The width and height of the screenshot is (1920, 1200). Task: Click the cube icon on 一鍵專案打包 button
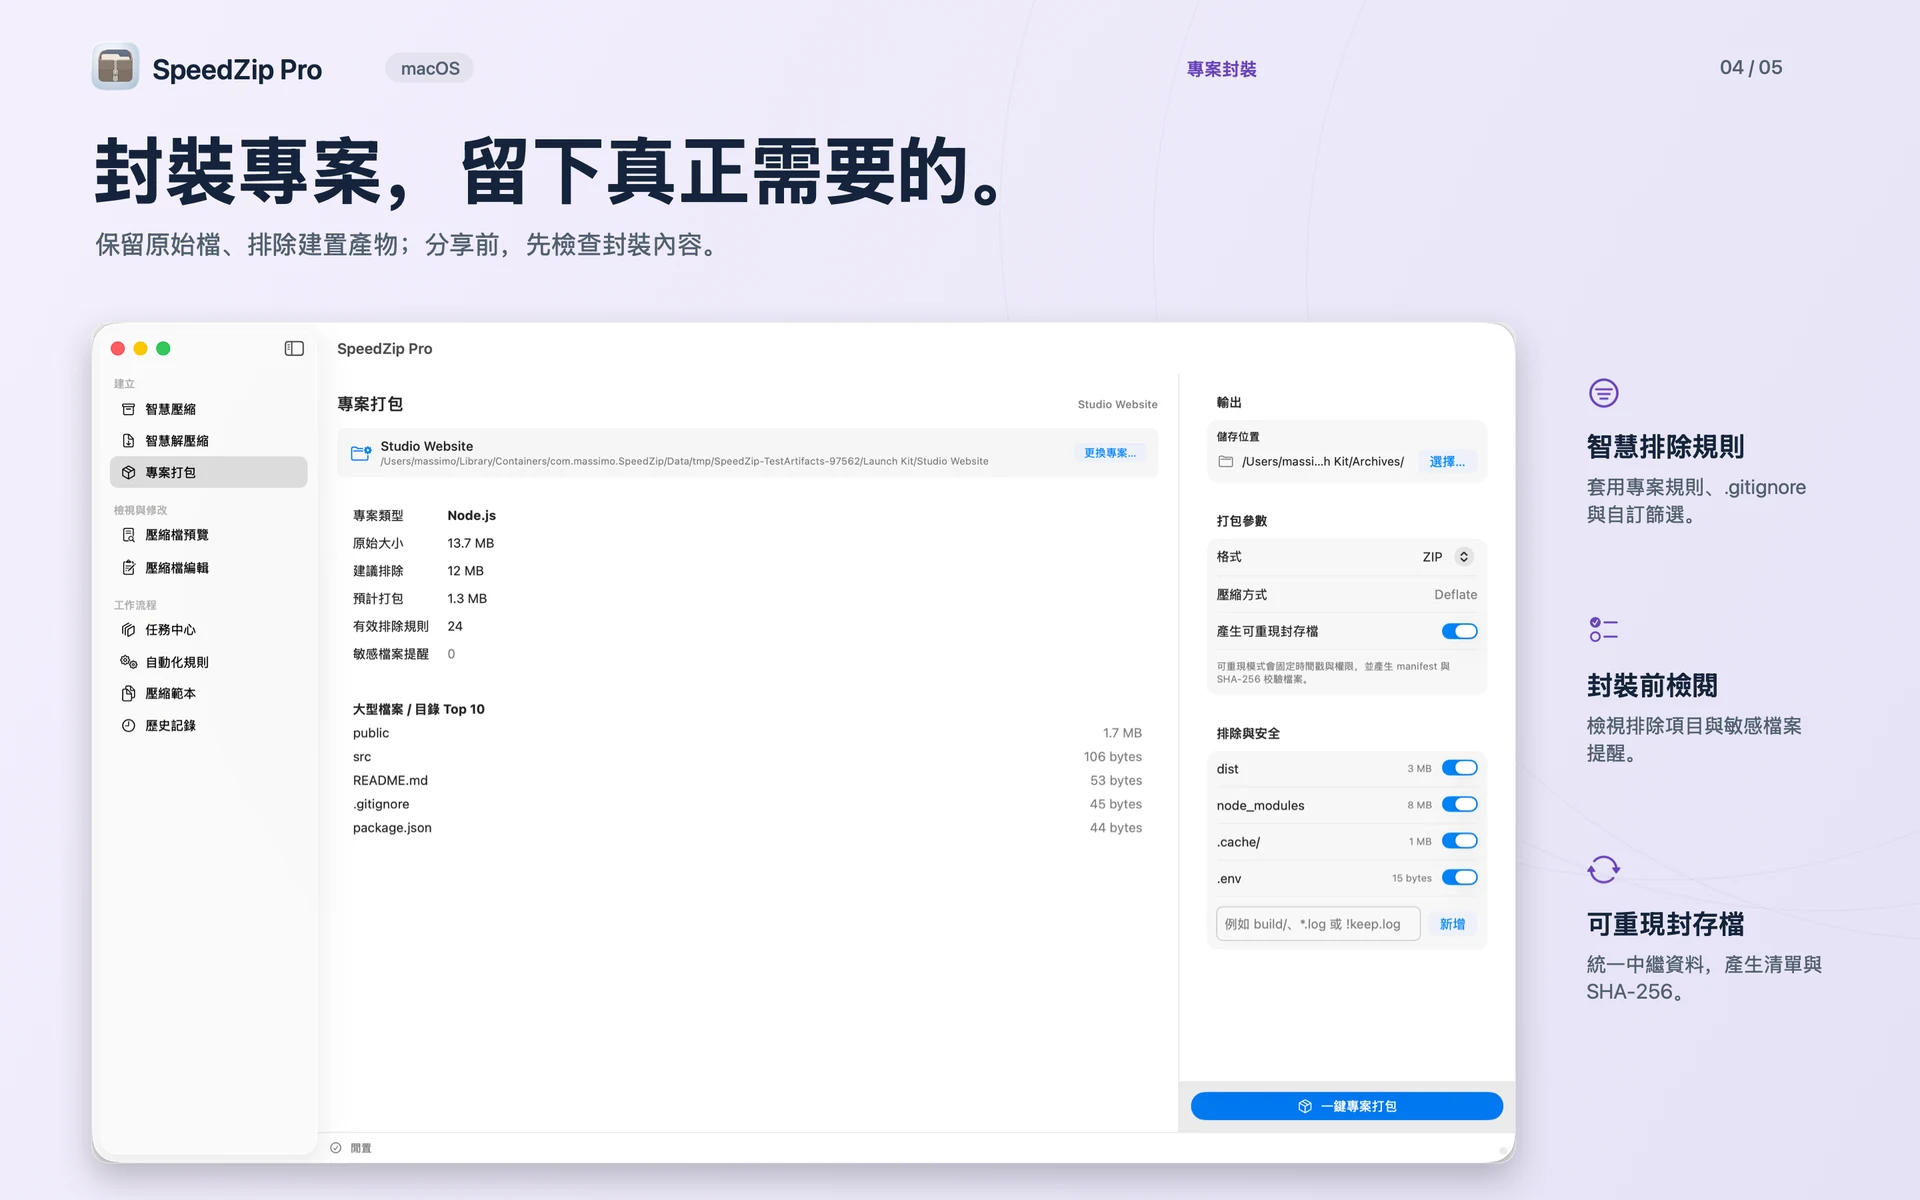click(x=1305, y=1106)
